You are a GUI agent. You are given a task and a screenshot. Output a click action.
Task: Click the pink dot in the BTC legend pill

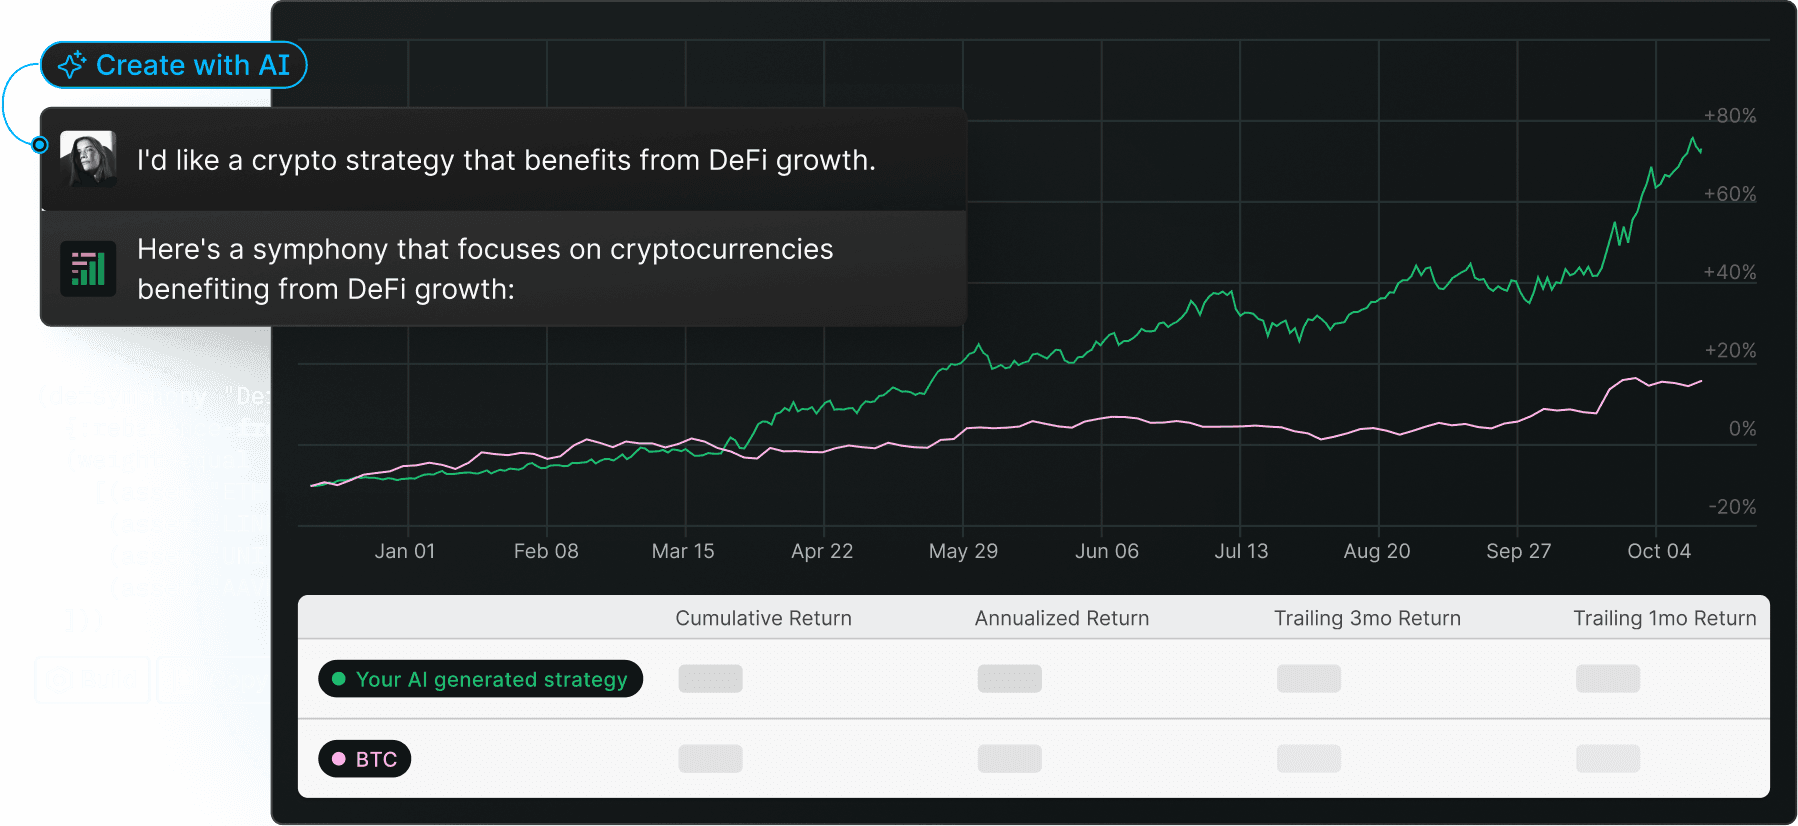341,759
